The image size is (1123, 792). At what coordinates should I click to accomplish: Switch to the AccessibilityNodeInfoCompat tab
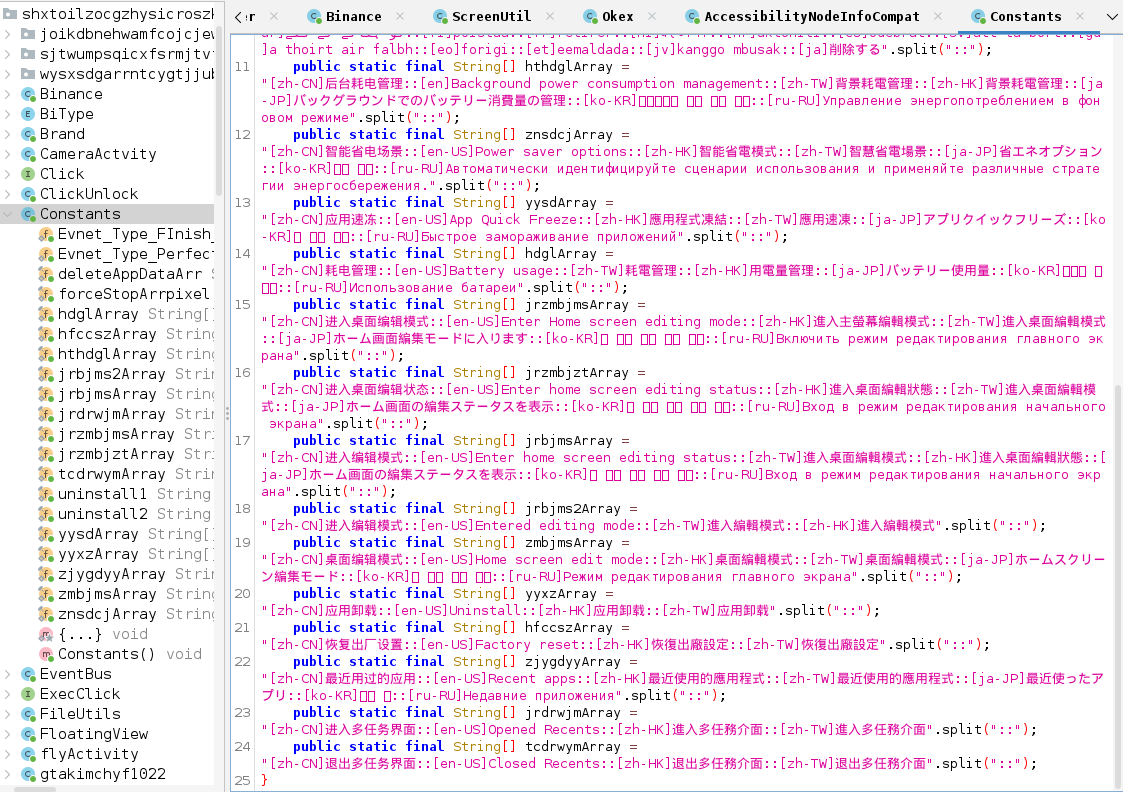811,16
